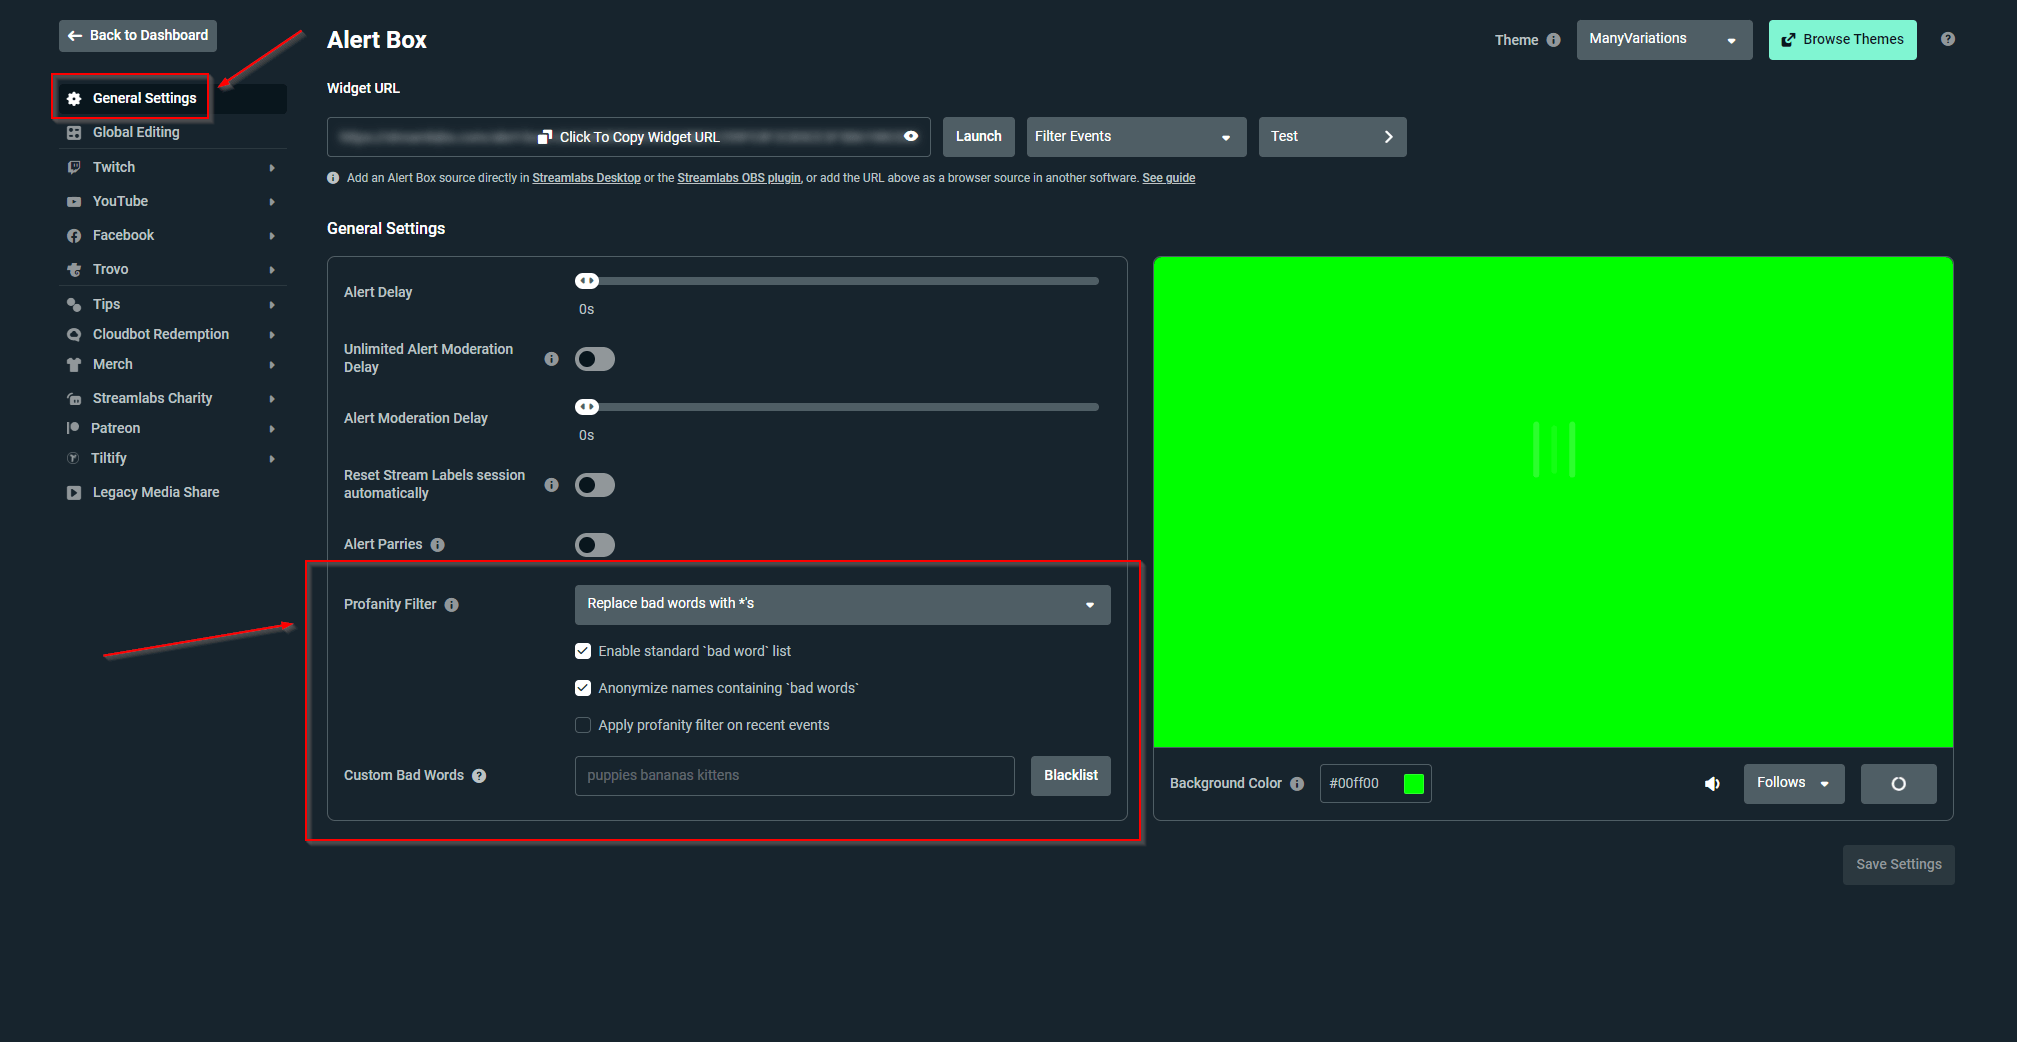
Task: Open the ManyVariations theme dropdown
Action: pyautogui.click(x=1663, y=40)
